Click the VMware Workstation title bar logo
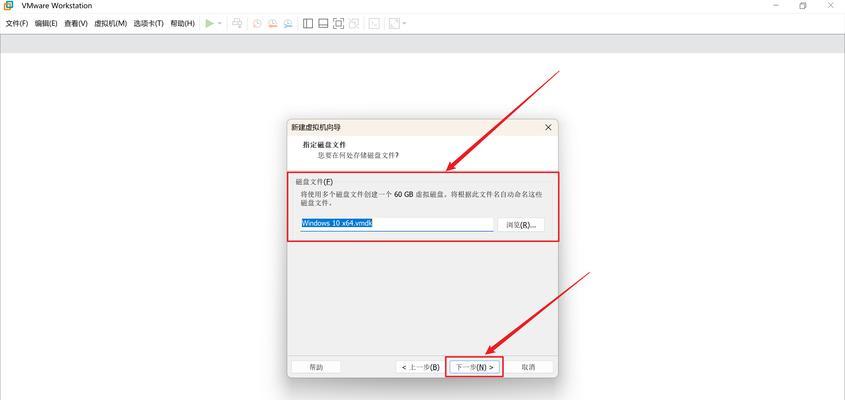The height and width of the screenshot is (400, 845). 9,5
